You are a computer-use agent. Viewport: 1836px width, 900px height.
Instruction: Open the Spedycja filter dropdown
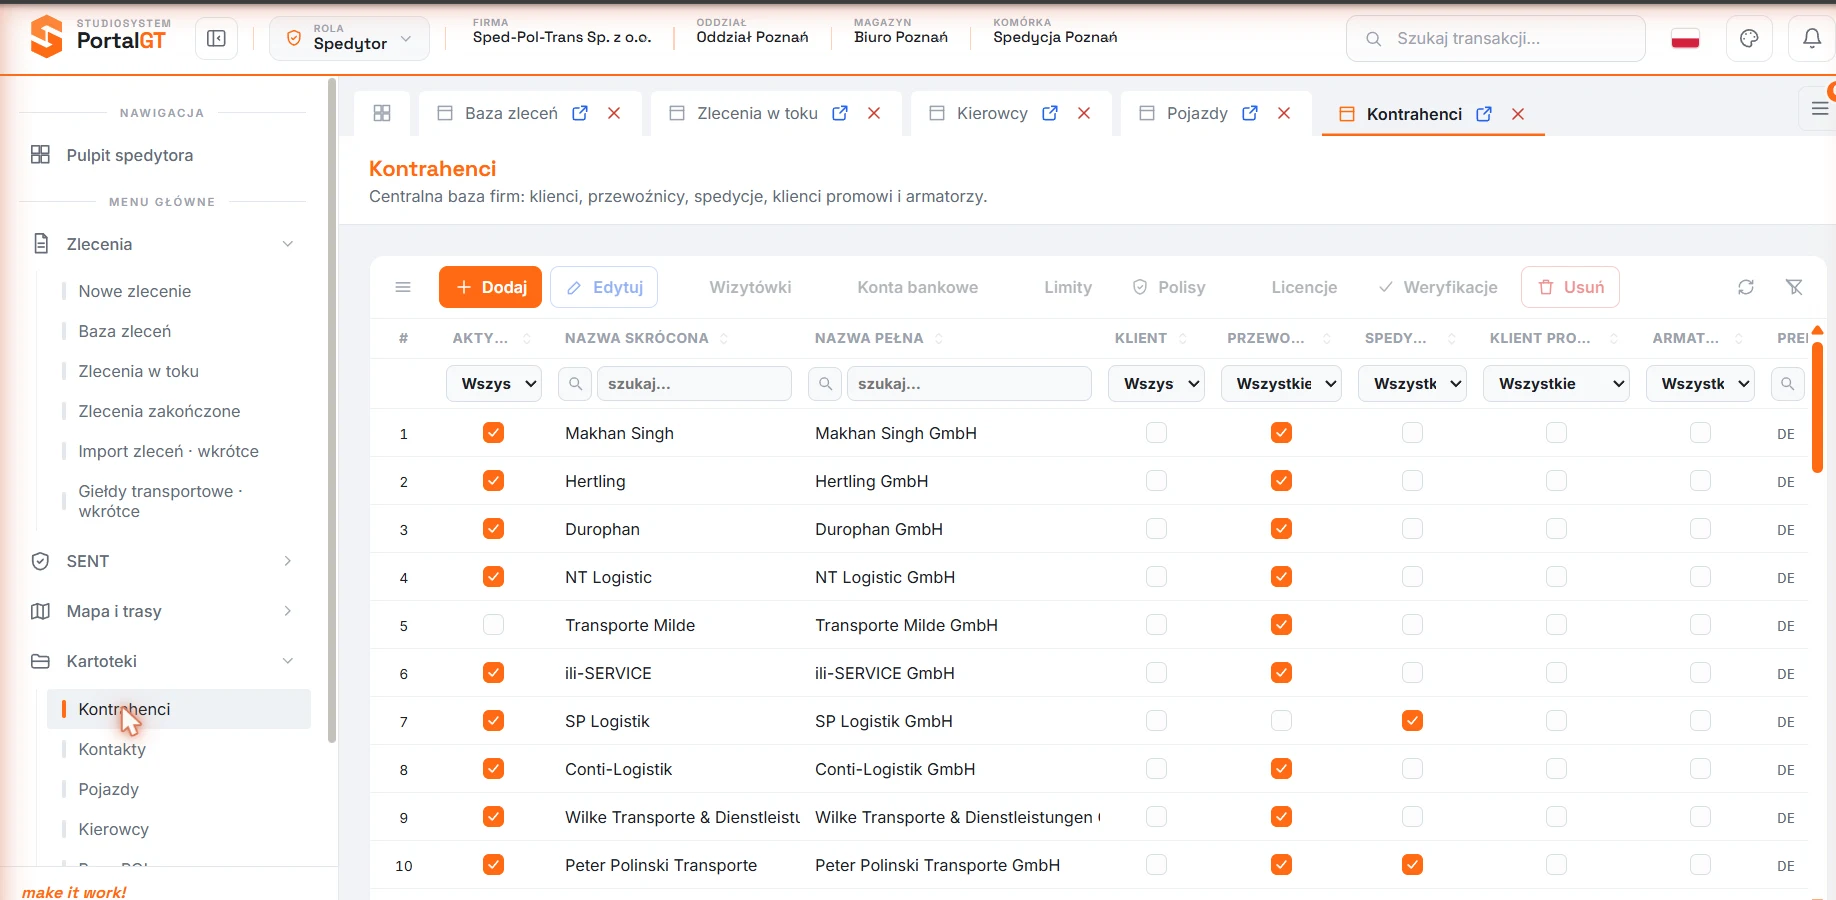tap(1412, 383)
